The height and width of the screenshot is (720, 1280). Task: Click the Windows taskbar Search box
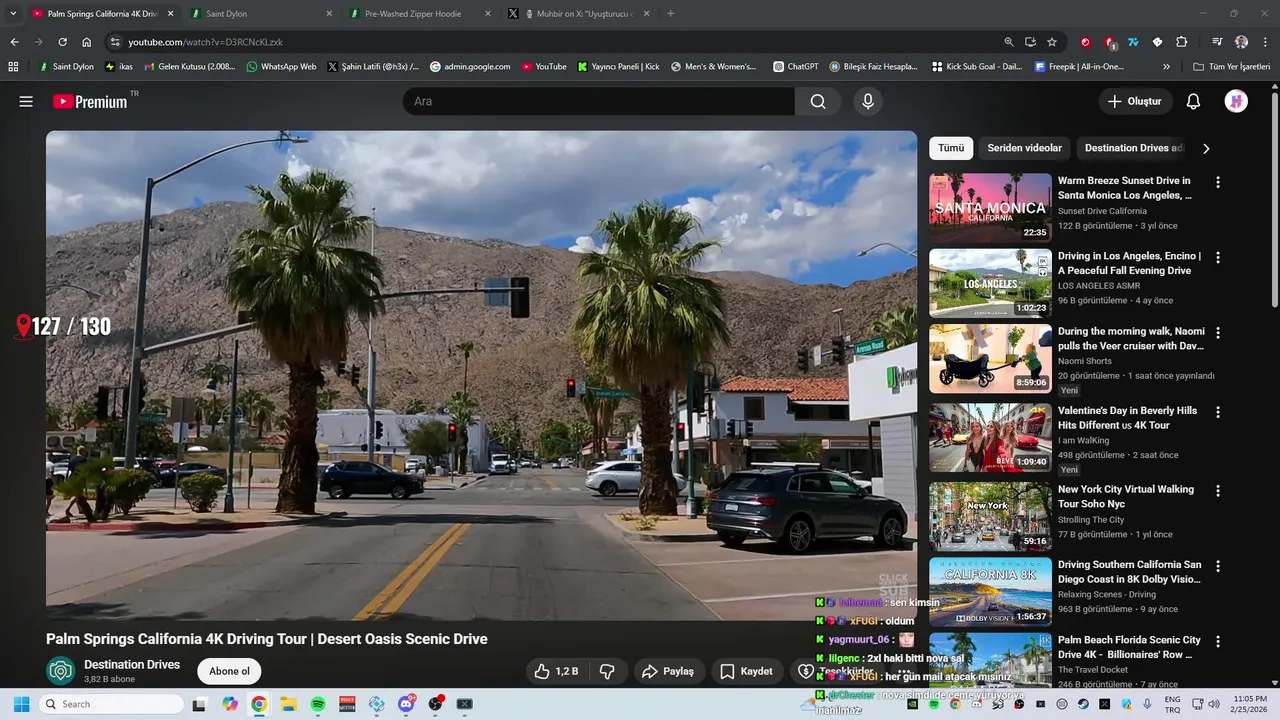(111, 704)
